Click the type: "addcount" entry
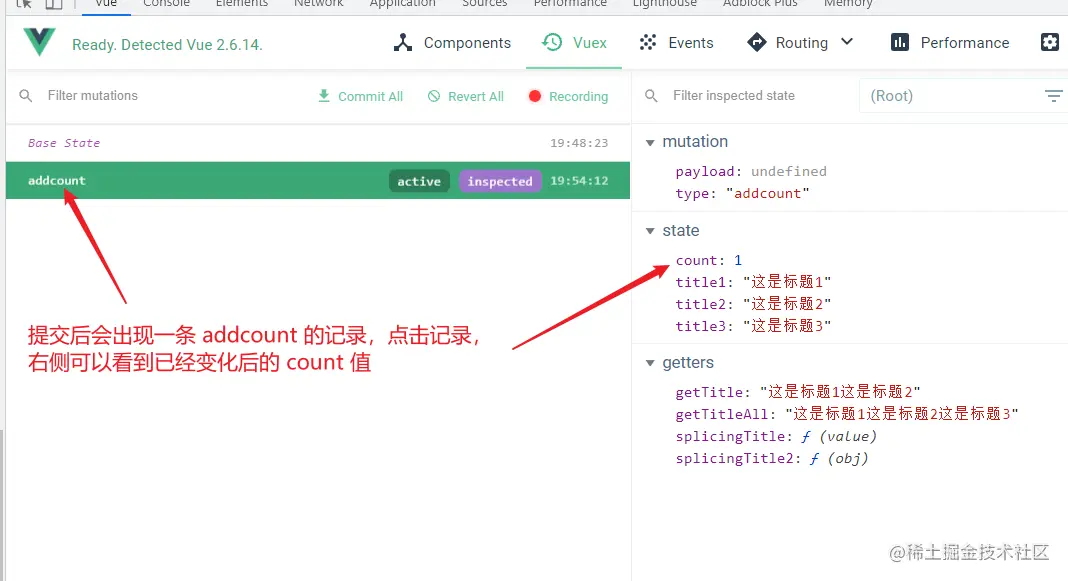1068x581 pixels. tap(742, 193)
